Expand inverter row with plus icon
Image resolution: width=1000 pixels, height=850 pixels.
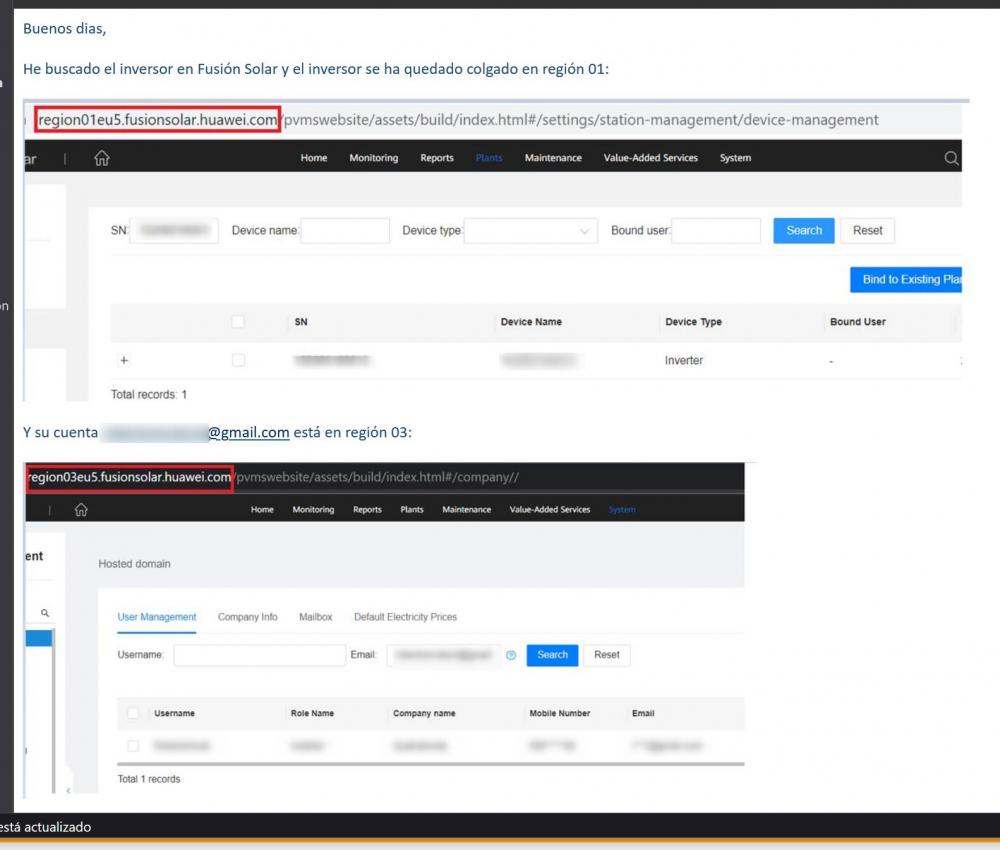pyautogui.click(x=124, y=360)
